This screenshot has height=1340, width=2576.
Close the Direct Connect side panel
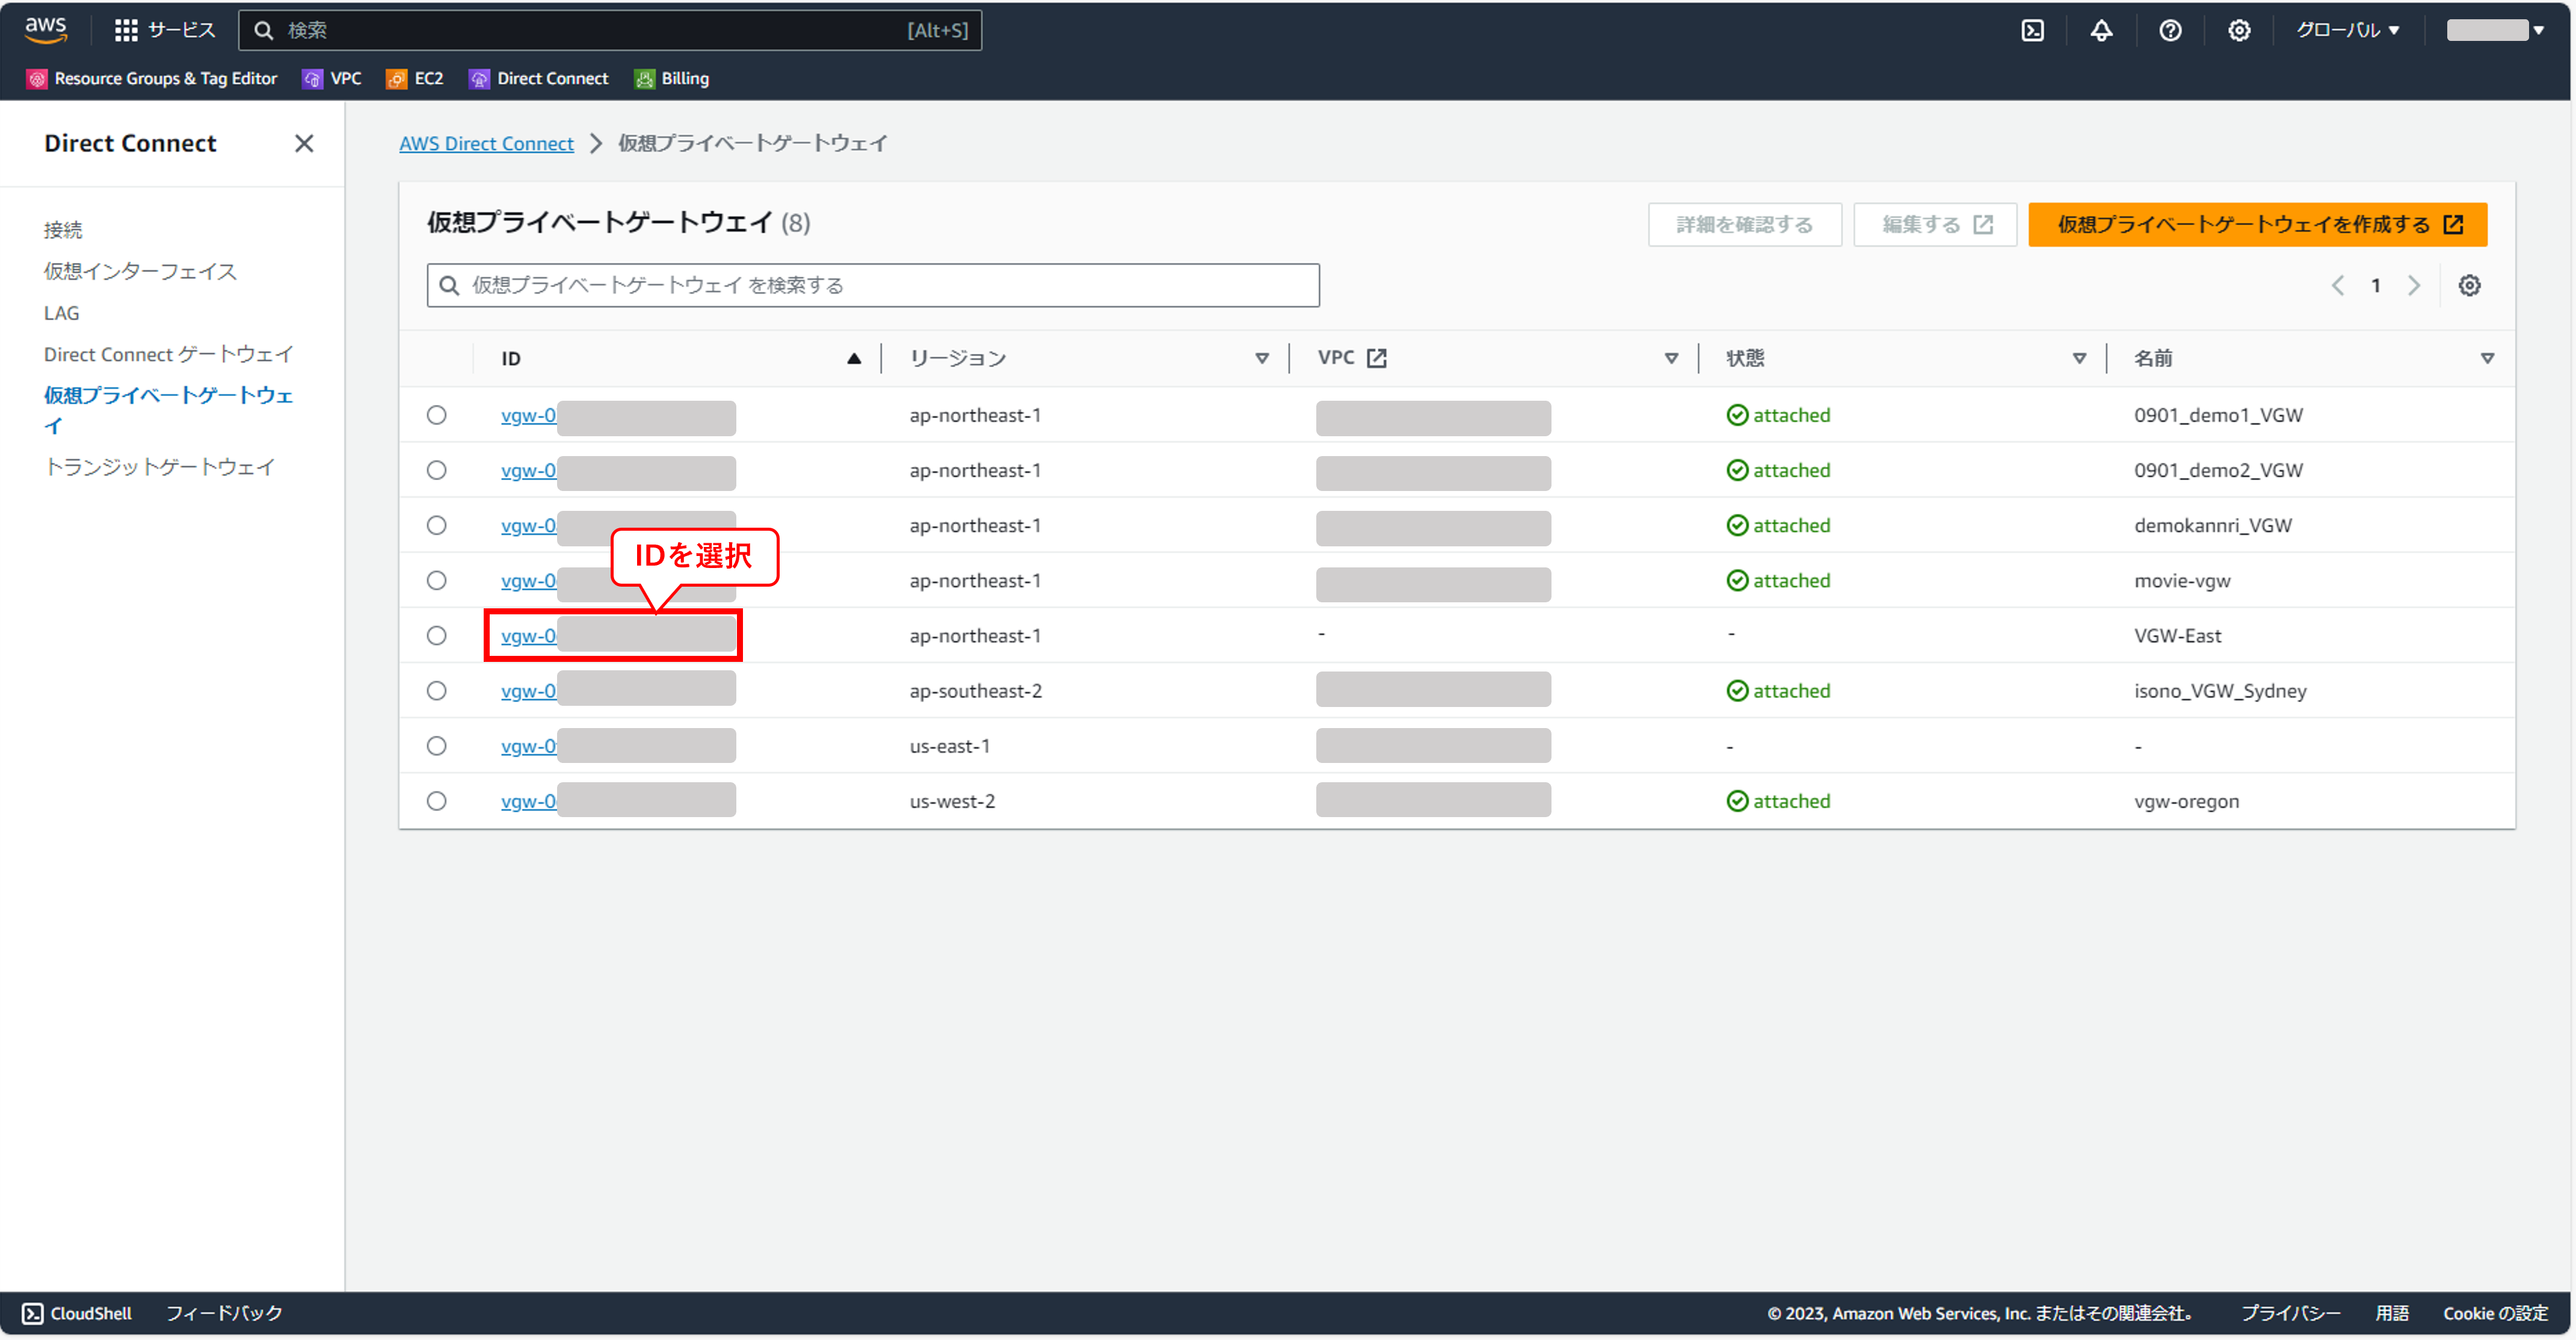click(304, 144)
